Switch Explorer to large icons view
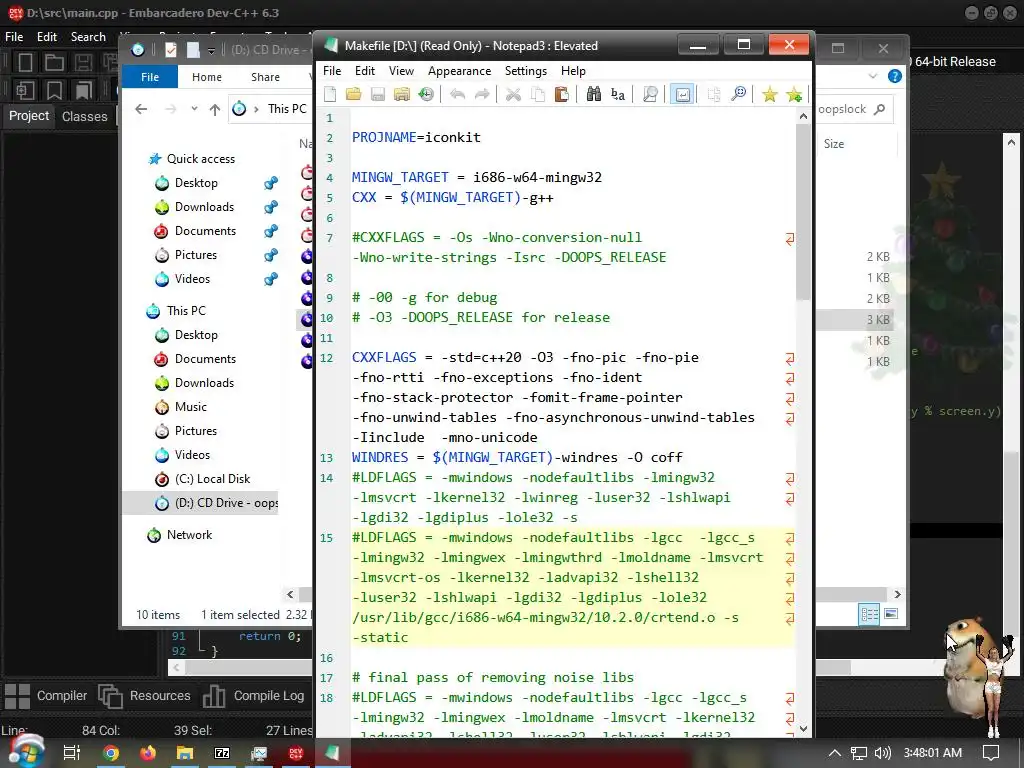The height and width of the screenshot is (768, 1024). (x=891, y=614)
